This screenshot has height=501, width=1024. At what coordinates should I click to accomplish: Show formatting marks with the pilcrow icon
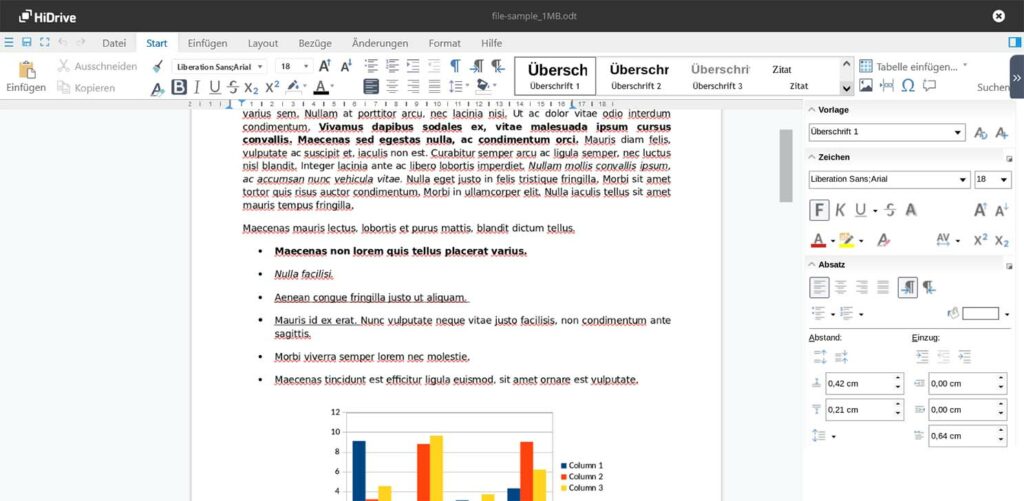point(455,66)
